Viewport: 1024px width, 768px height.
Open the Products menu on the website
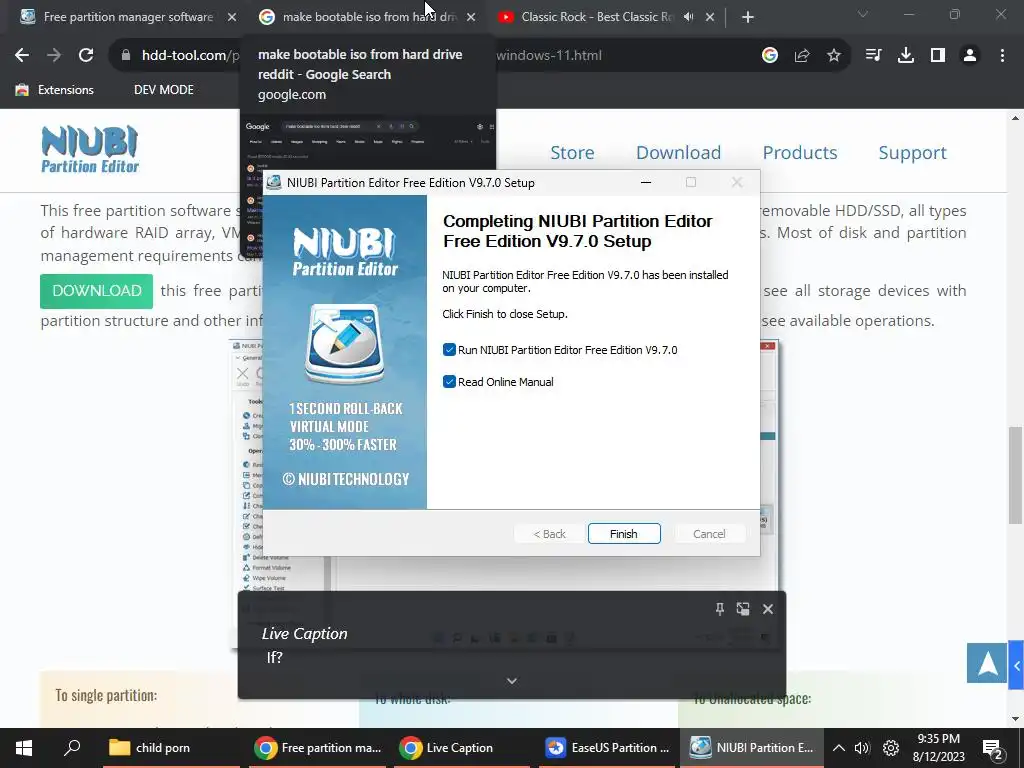[800, 153]
